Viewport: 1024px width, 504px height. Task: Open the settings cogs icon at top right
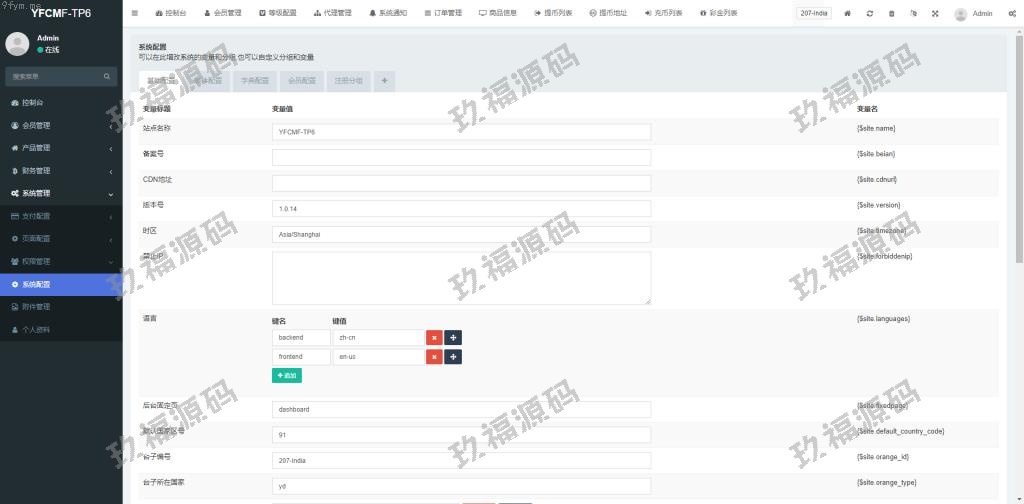click(x=1010, y=13)
